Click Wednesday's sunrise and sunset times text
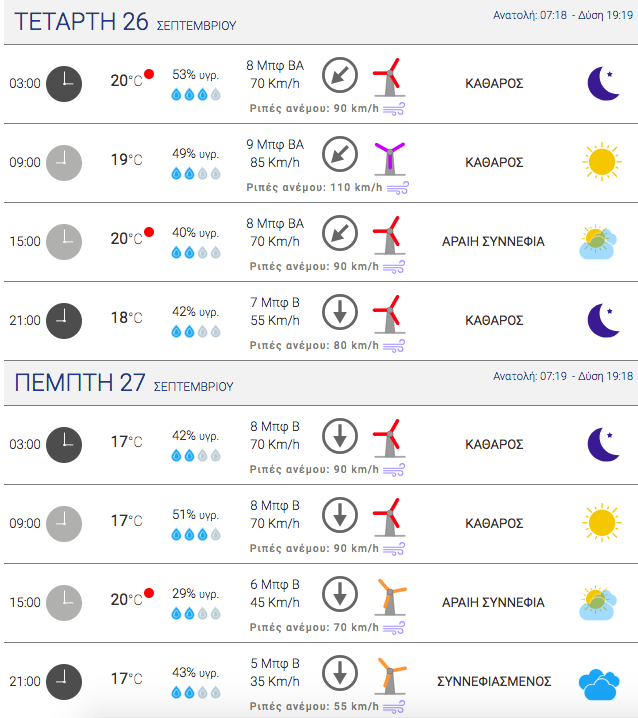The width and height of the screenshot is (638, 718). tap(563, 16)
